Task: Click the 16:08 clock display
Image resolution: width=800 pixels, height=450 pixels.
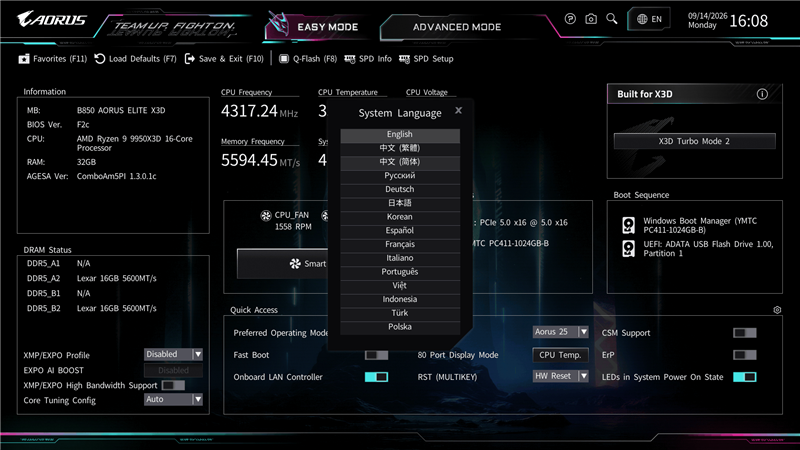Action: [x=748, y=21]
